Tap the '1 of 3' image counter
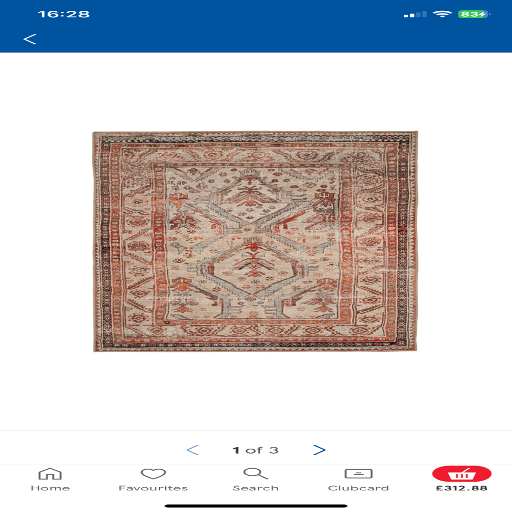This screenshot has width=512, height=512. (x=256, y=450)
